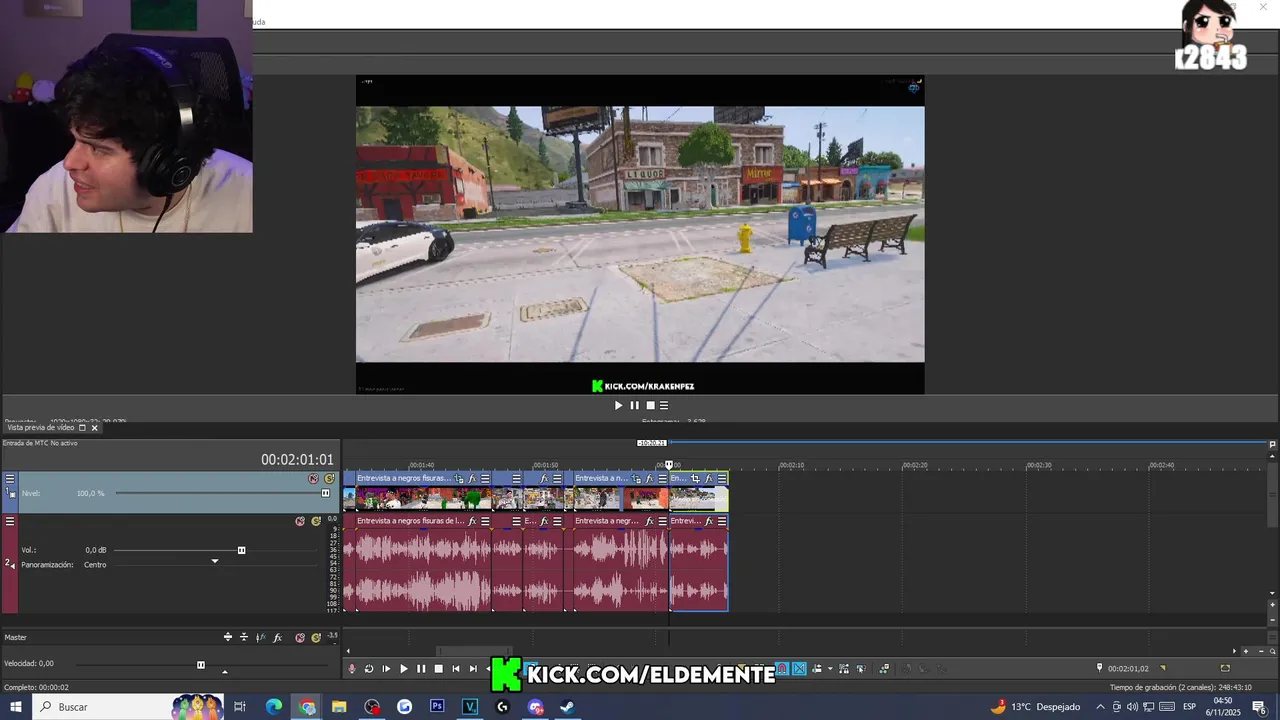Pause timeline playback
The image size is (1280, 720).
pyautogui.click(x=421, y=669)
